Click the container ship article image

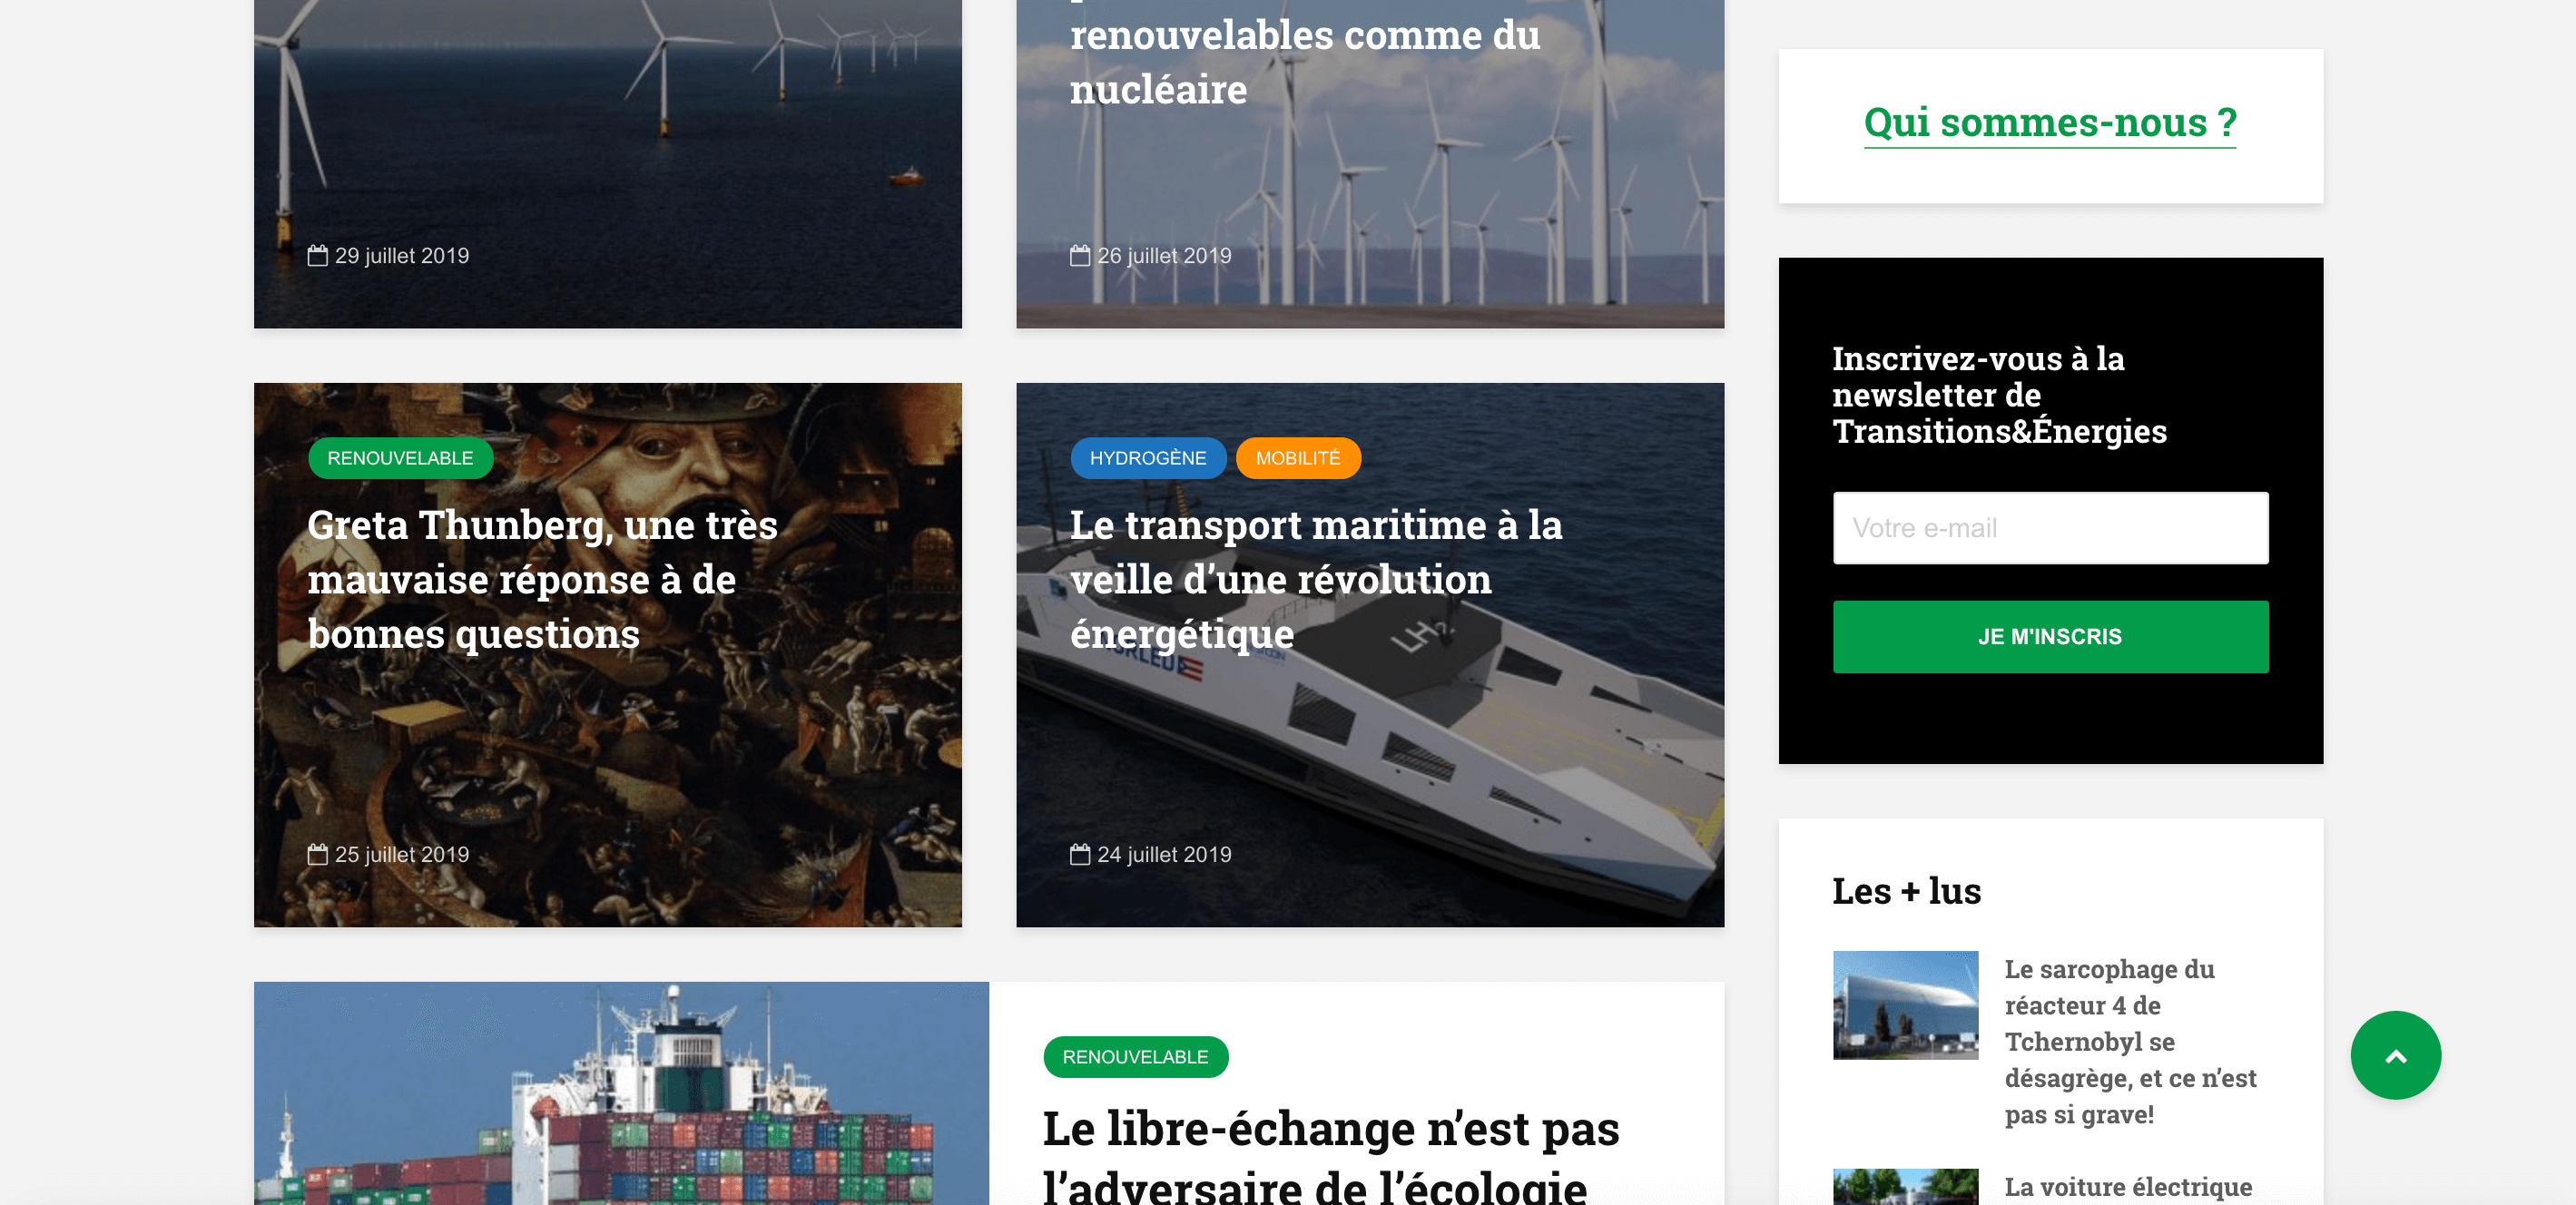click(621, 1093)
